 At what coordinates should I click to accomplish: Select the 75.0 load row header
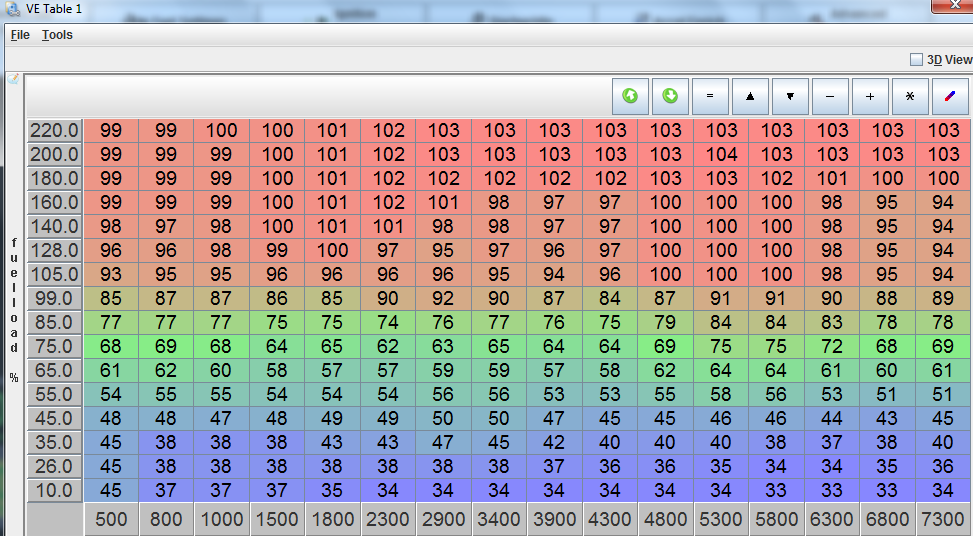coord(55,346)
